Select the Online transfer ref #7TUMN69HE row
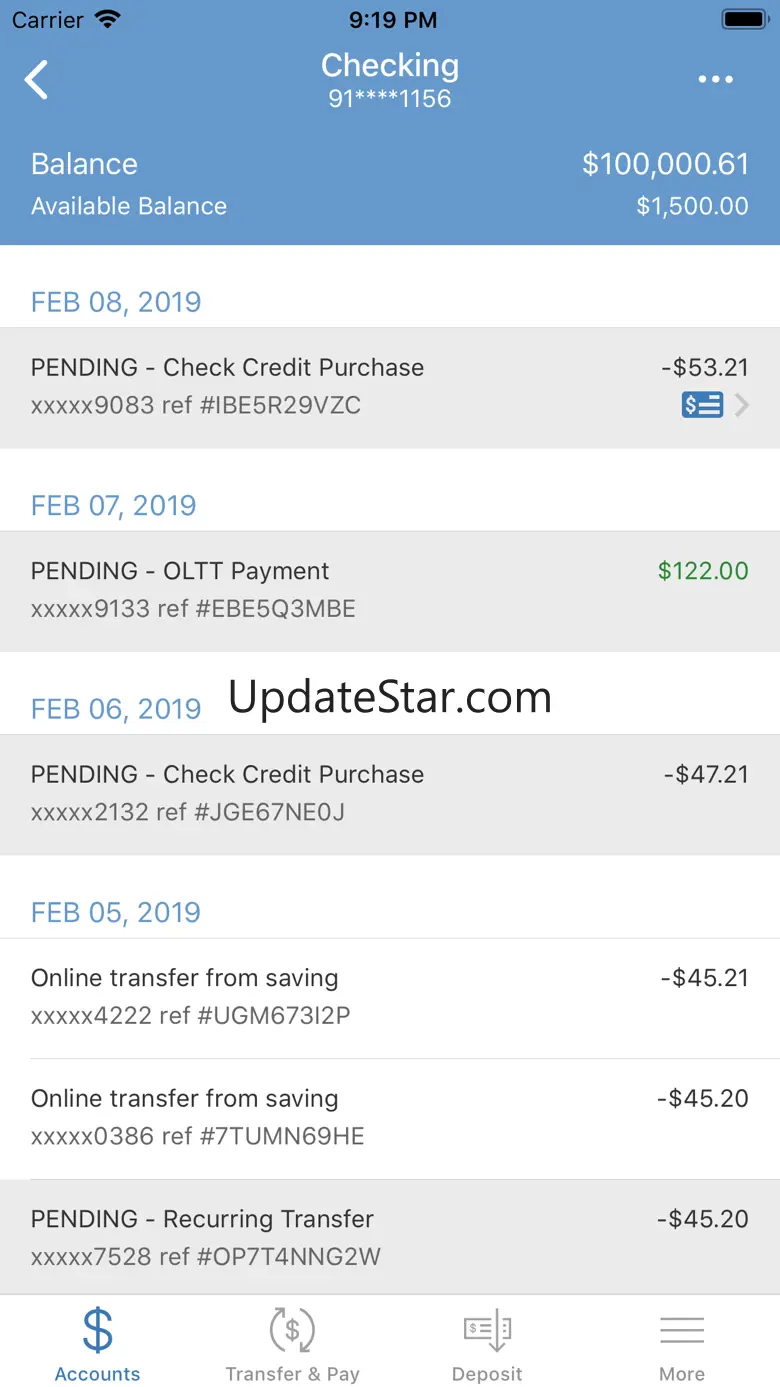This screenshot has width=780, height=1387. (x=390, y=1117)
